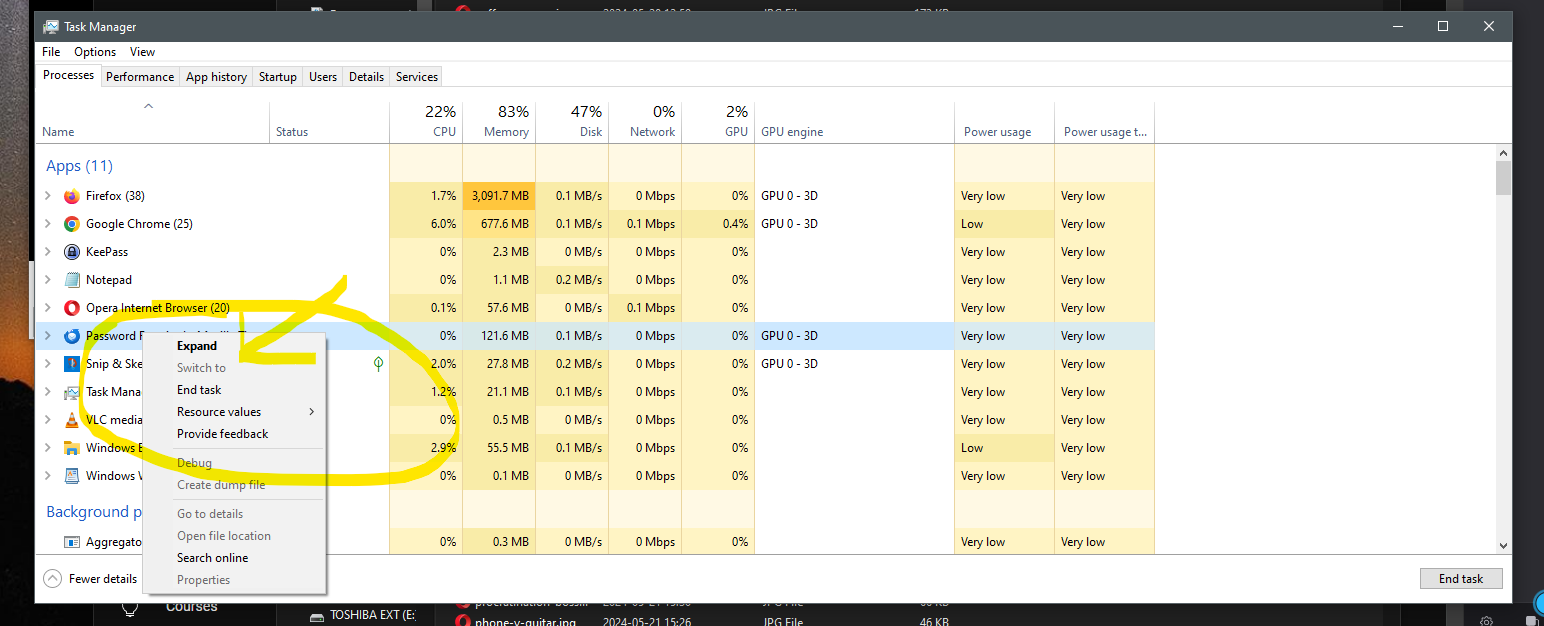Click the VLC media player cone icon
Image resolution: width=1544 pixels, height=626 pixels.
pos(71,420)
